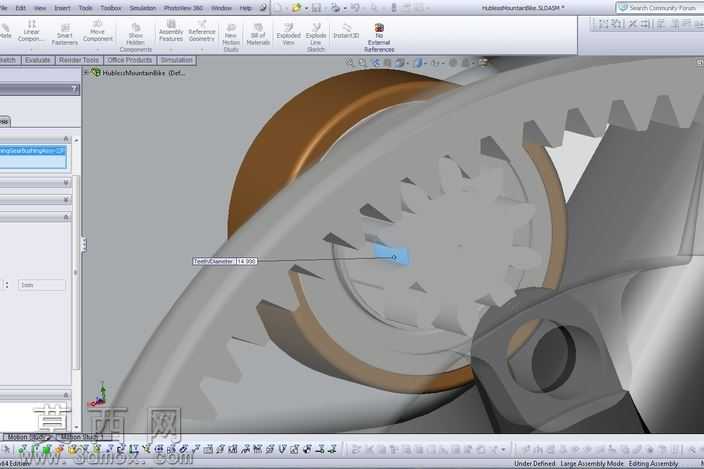The height and width of the screenshot is (469, 704).
Task: Expand the HublessMountainBike flyout tree
Action: coord(86,72)
